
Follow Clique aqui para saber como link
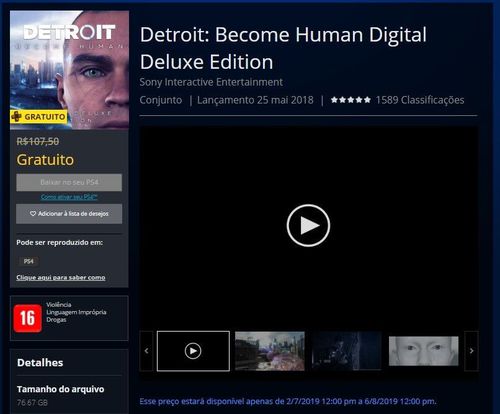(x=61, y=277)
